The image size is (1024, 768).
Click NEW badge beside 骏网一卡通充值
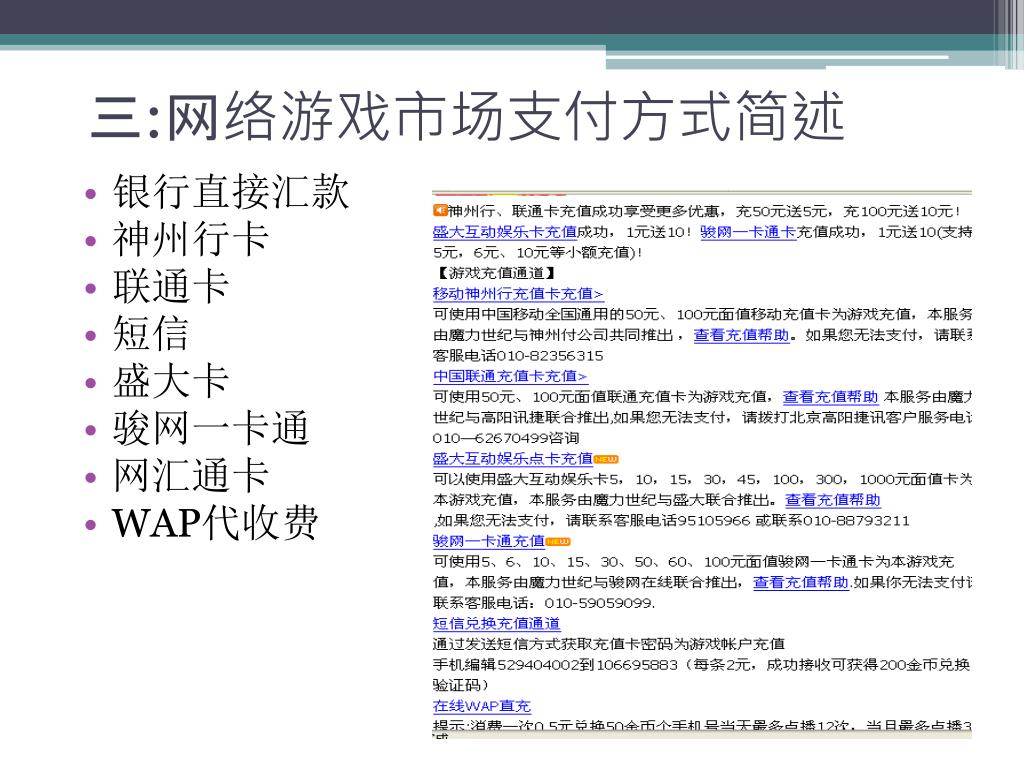(558, 542)
